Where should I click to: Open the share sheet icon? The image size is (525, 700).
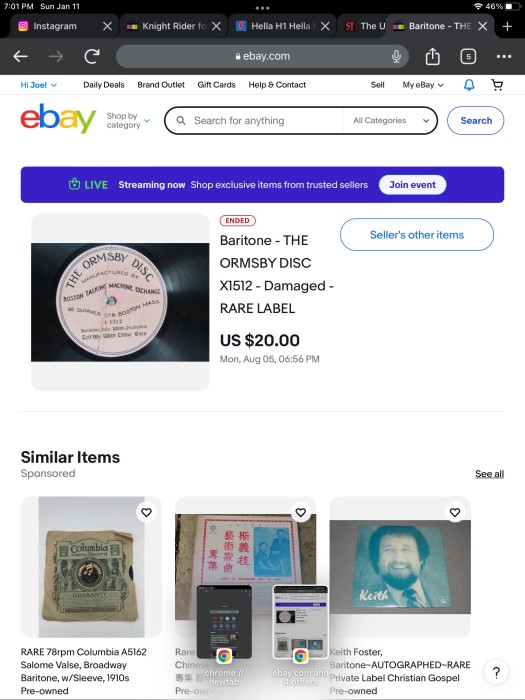pyautogui.click(x=432, y=56)
